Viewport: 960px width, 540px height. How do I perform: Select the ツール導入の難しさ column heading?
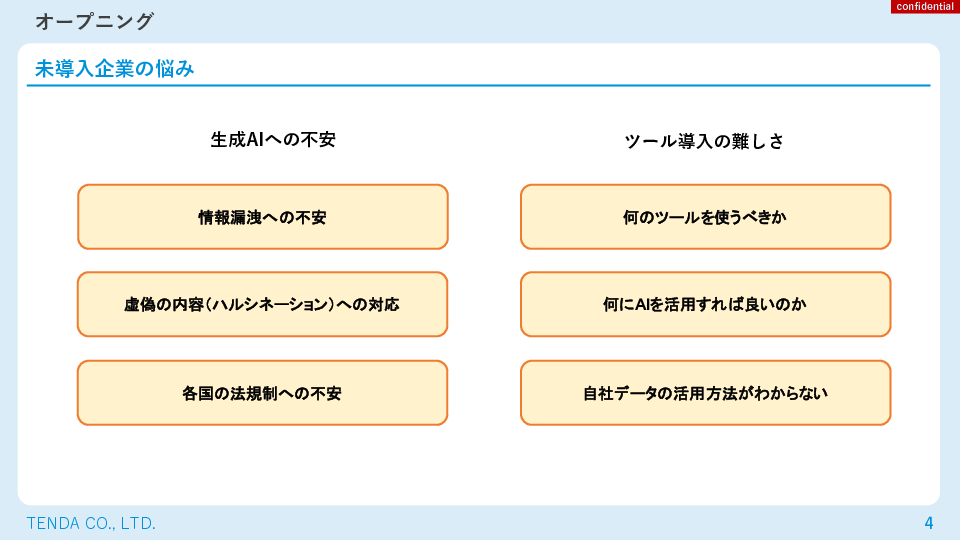tap(704, 141)
